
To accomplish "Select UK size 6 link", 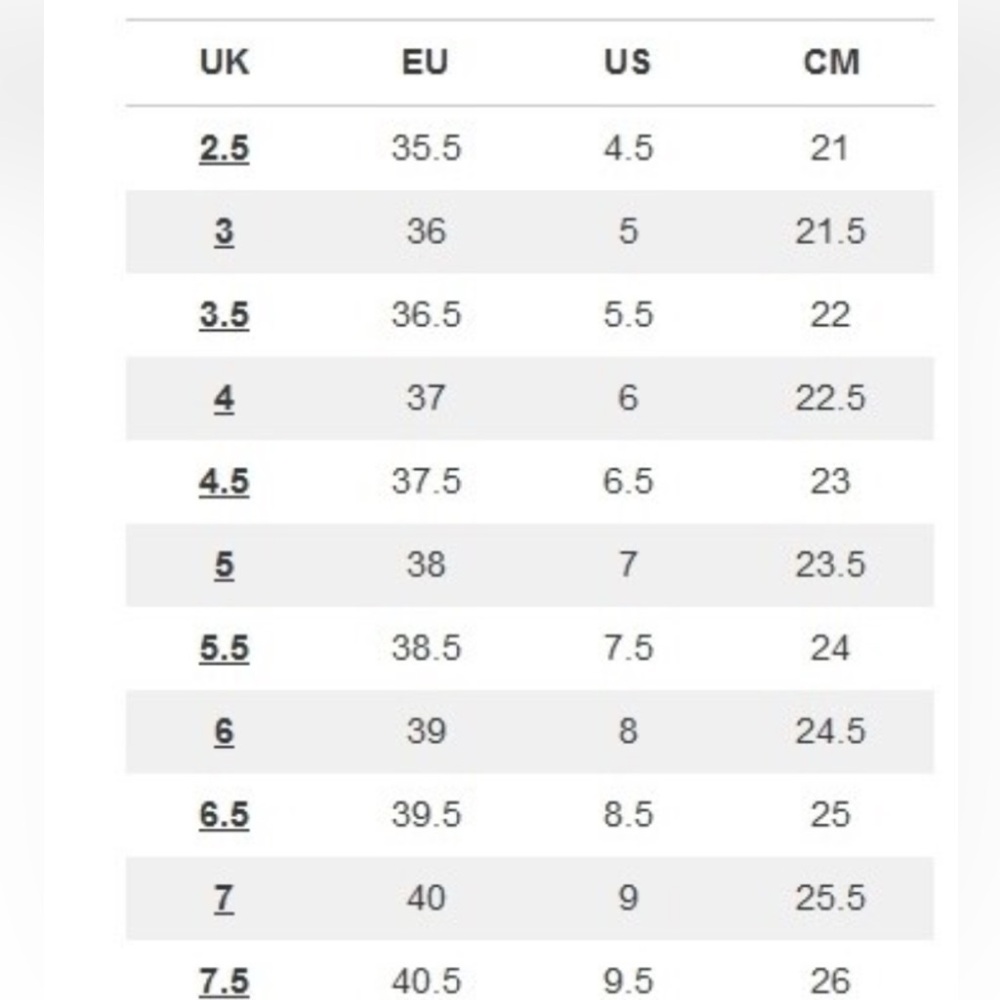I will [224, 732].
